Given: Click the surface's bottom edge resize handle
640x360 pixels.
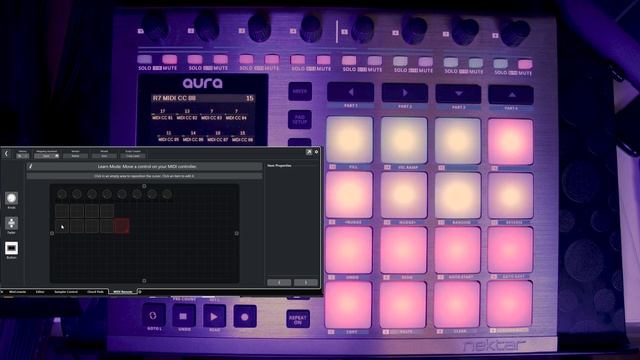Looking at the screenshot, I should tap(144, 281).
